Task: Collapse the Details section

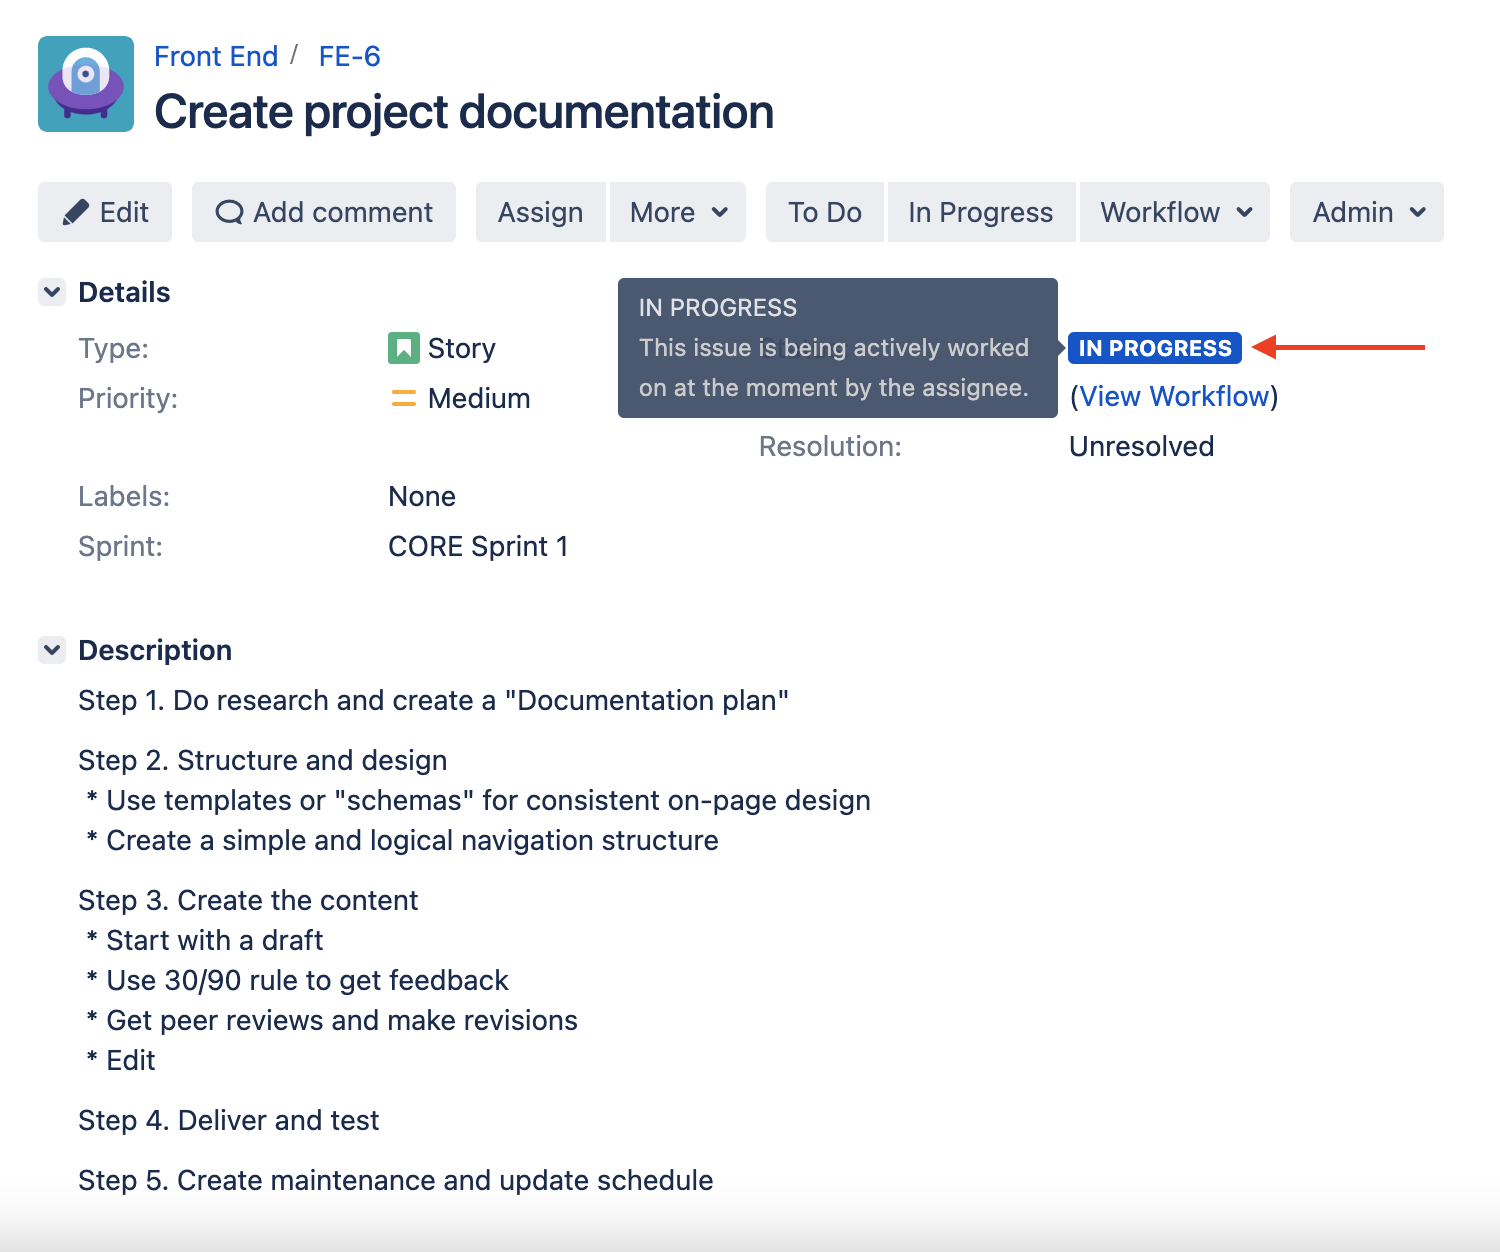Action: [x=52, y=292]
